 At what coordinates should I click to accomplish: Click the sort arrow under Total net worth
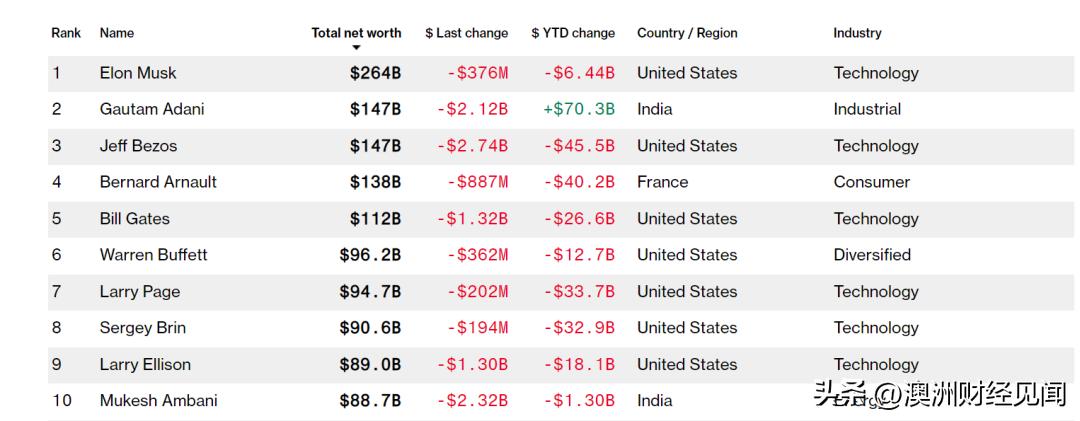pyautogui.click(x=356, y=48)
